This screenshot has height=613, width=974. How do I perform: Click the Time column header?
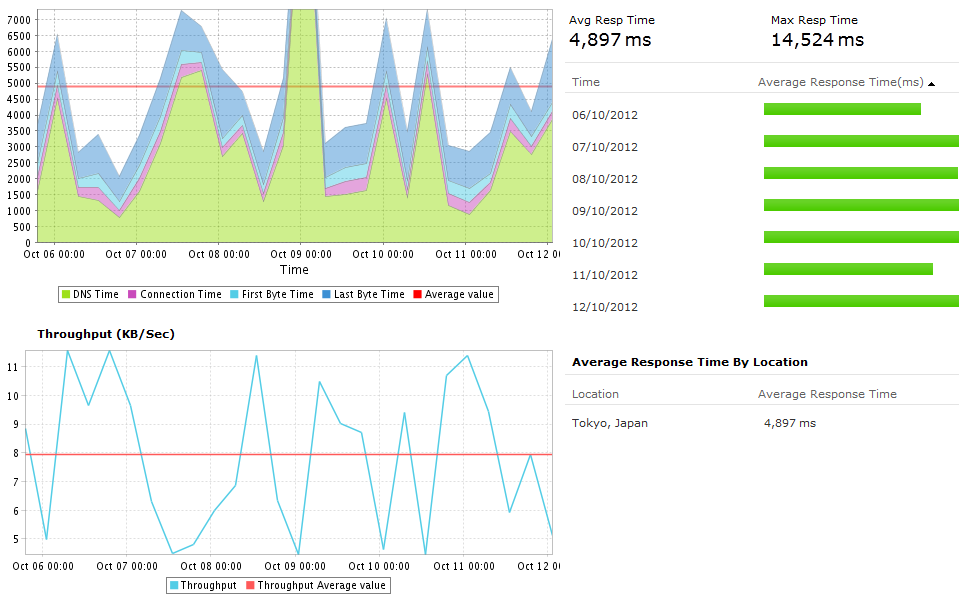pos(586,82)
